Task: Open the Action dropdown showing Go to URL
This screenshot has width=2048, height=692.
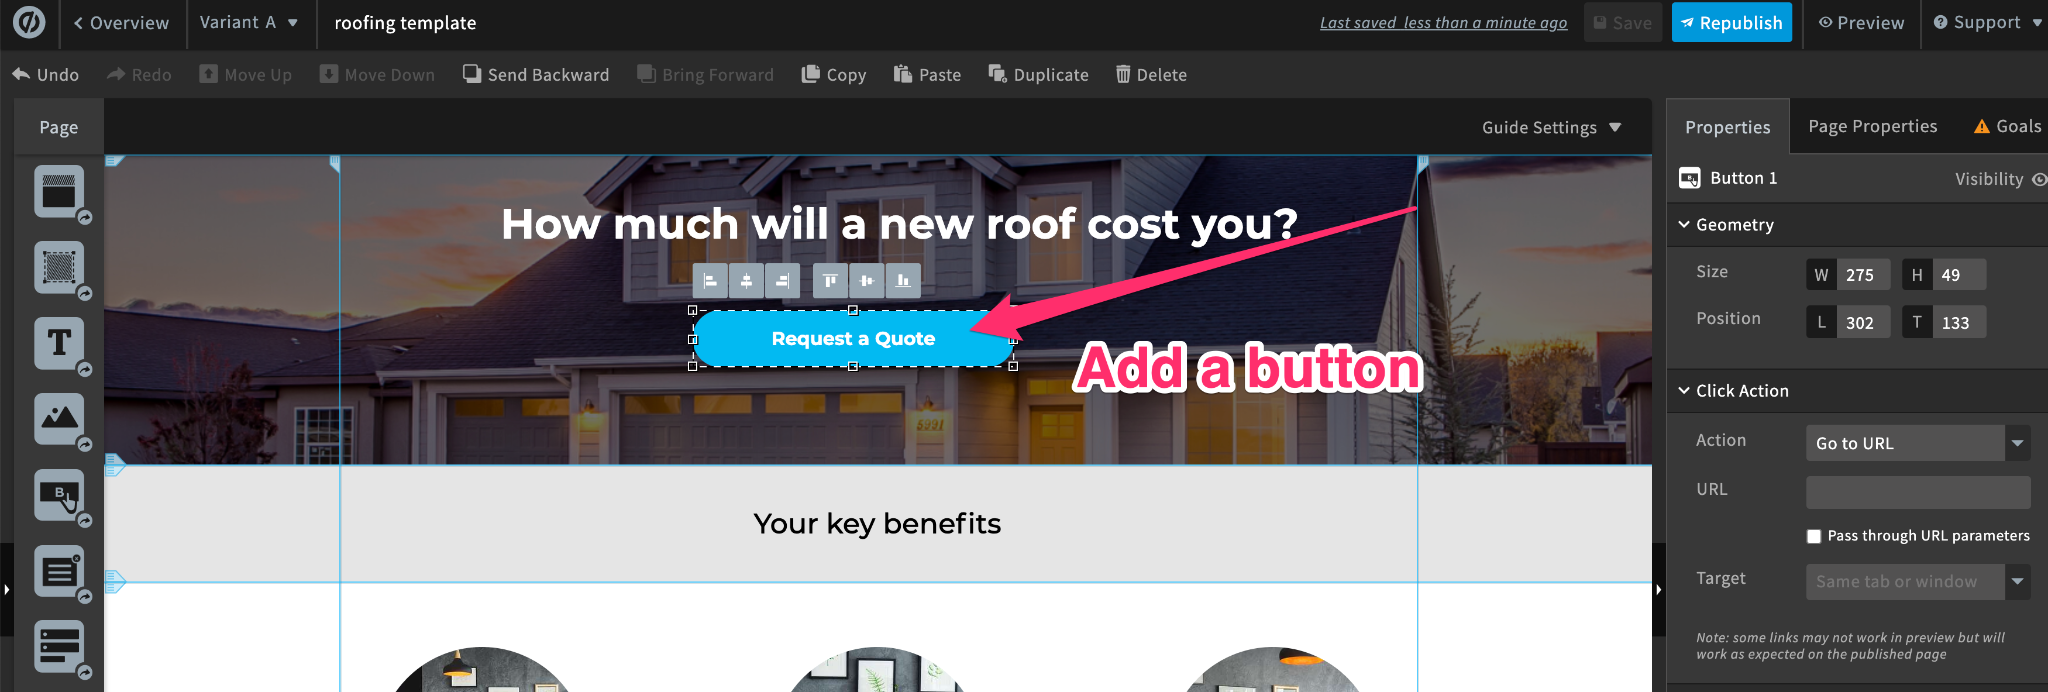Action: coord(1918,443)
